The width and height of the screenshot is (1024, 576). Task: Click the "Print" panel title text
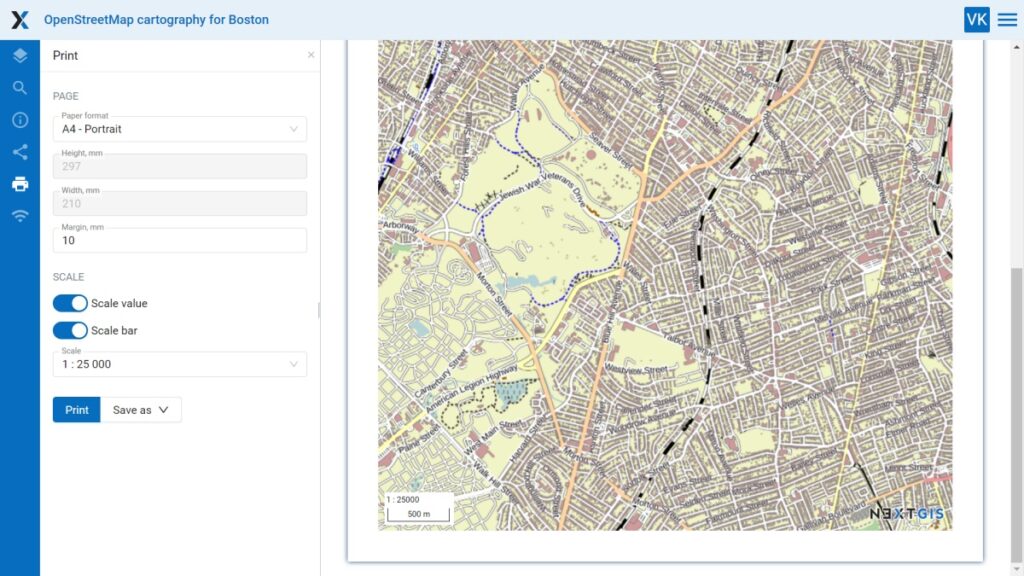click(65, 56)
